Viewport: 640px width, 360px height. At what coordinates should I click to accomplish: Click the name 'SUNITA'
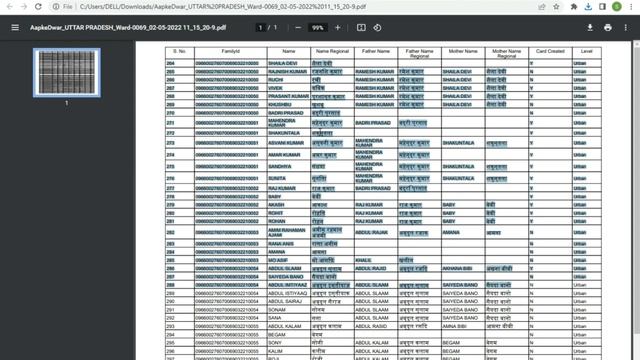pyautogui.click(x=277, y=178)
